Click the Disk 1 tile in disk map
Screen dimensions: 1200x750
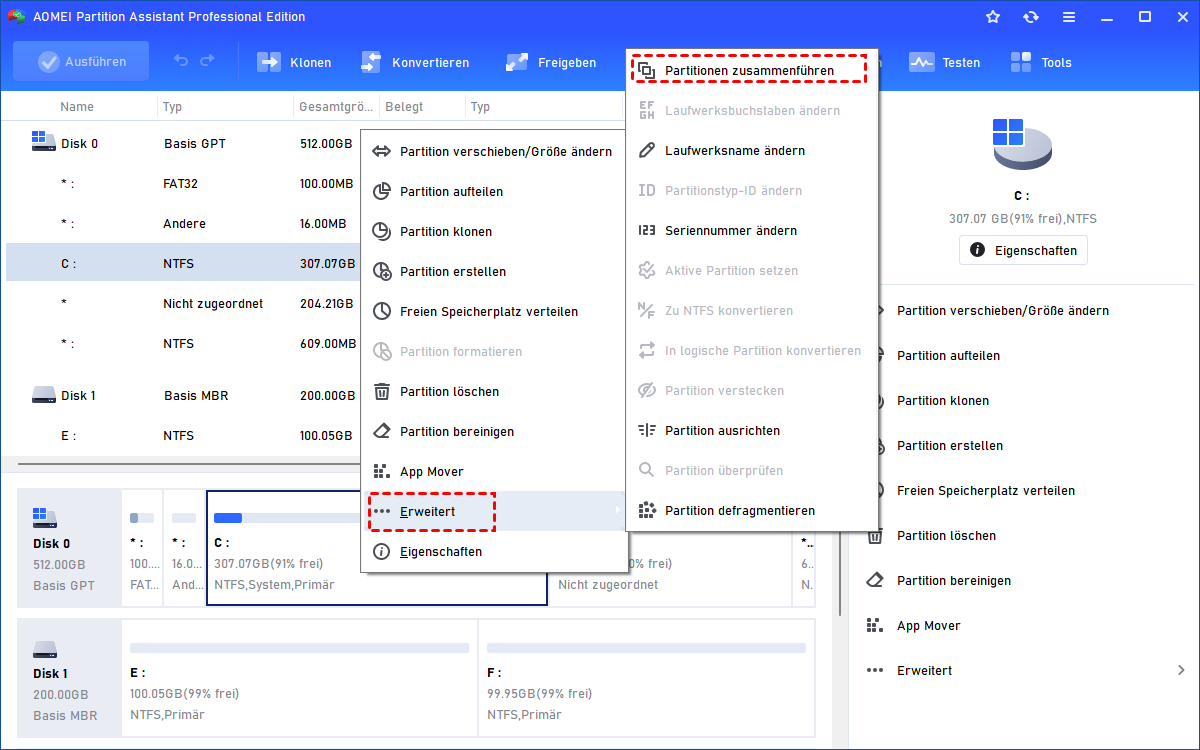point(68,678)
